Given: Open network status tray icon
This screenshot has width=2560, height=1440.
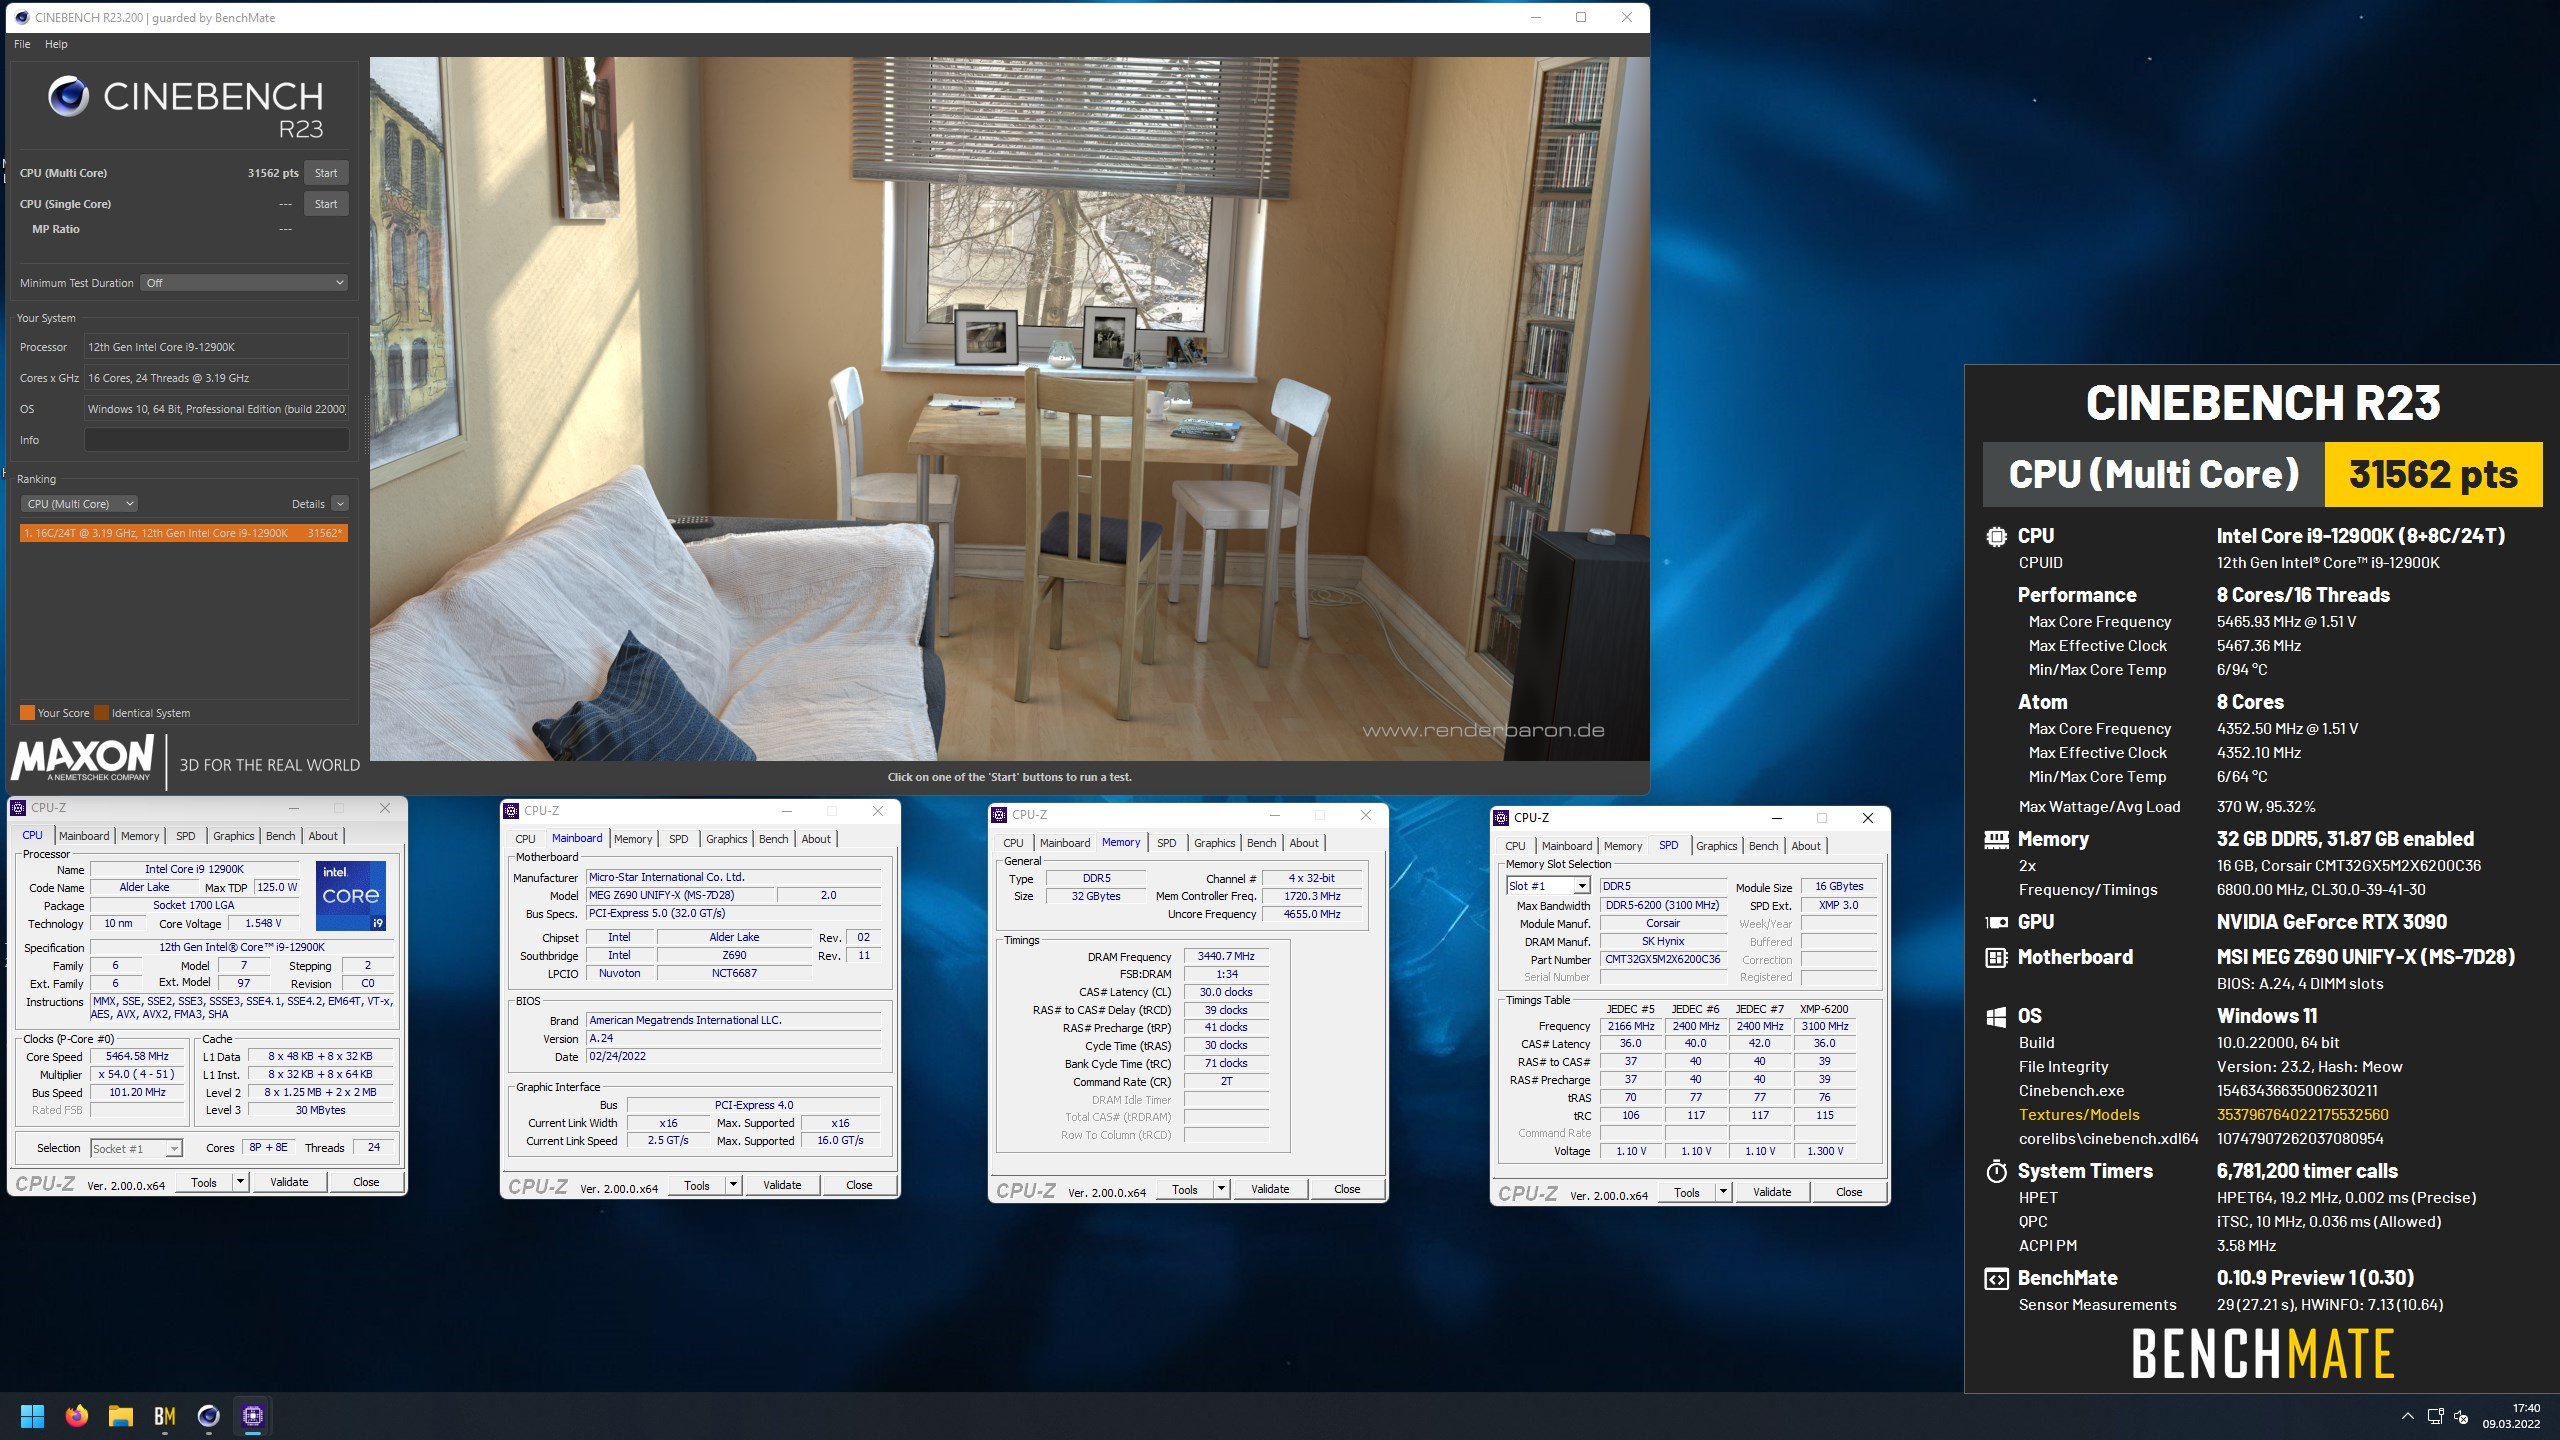Looking at the screenshot, I should (x=2435, y=1417).
